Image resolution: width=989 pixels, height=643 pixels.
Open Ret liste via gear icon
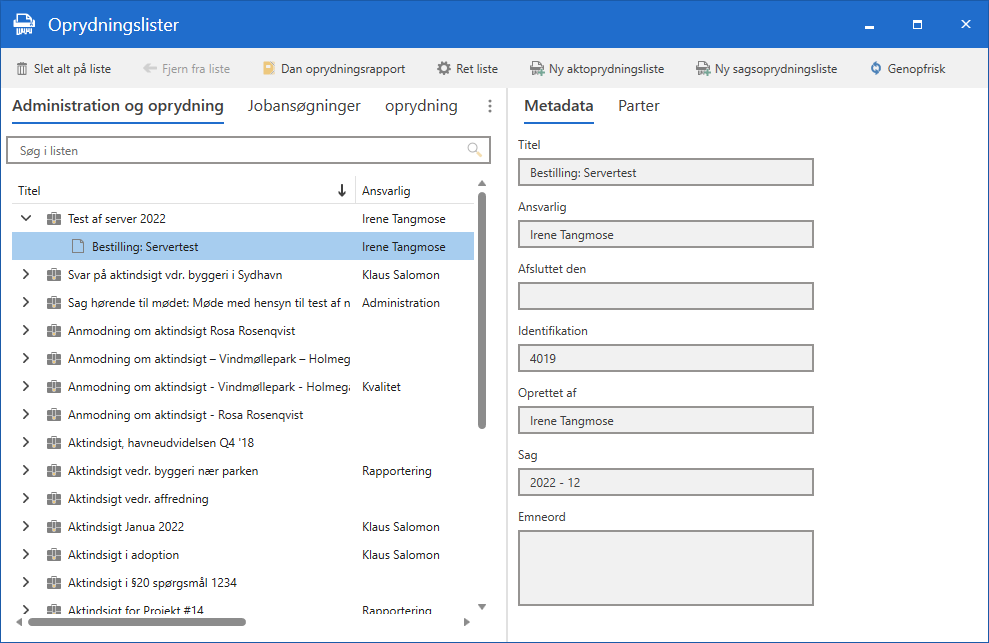point(444,69)
